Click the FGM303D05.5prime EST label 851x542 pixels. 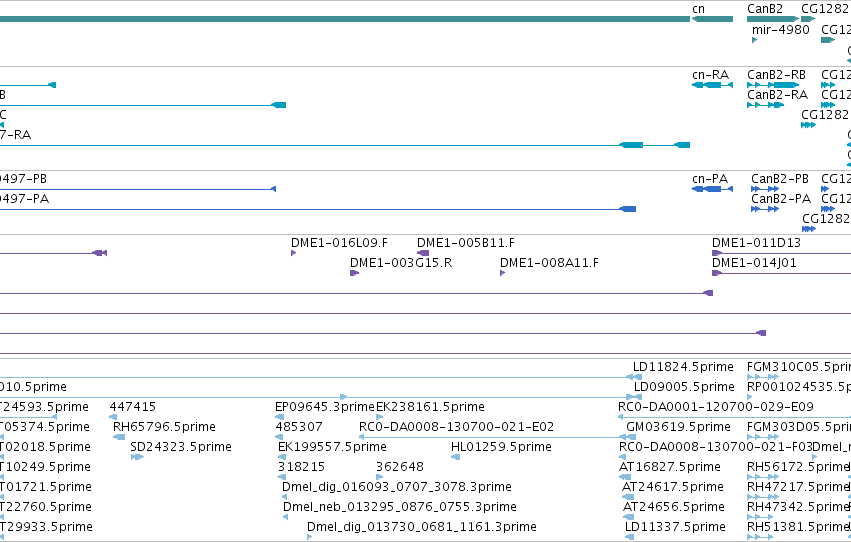799,427
